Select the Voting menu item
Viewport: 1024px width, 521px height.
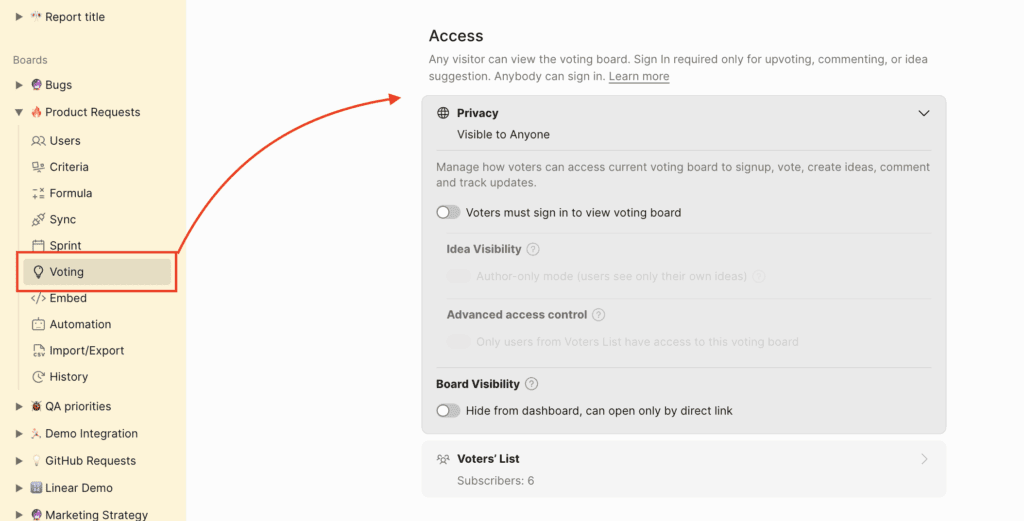point(67,272)
